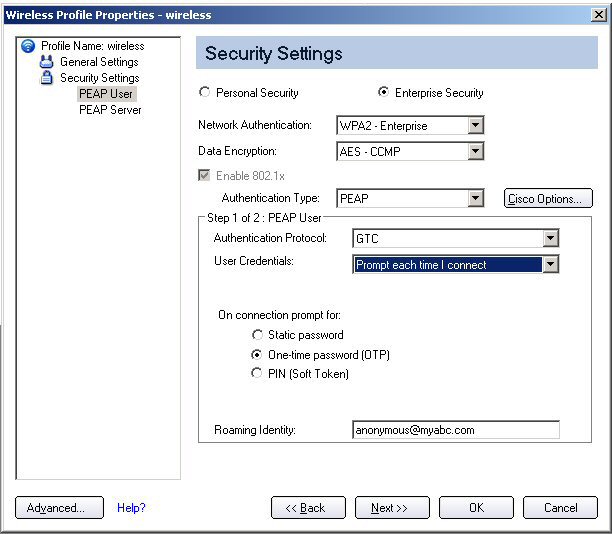Click the Security Settings padlock icon
Image resolution: width=612 pixels, height=534 pixels.
pyautogui.click(x=46, y=78)
